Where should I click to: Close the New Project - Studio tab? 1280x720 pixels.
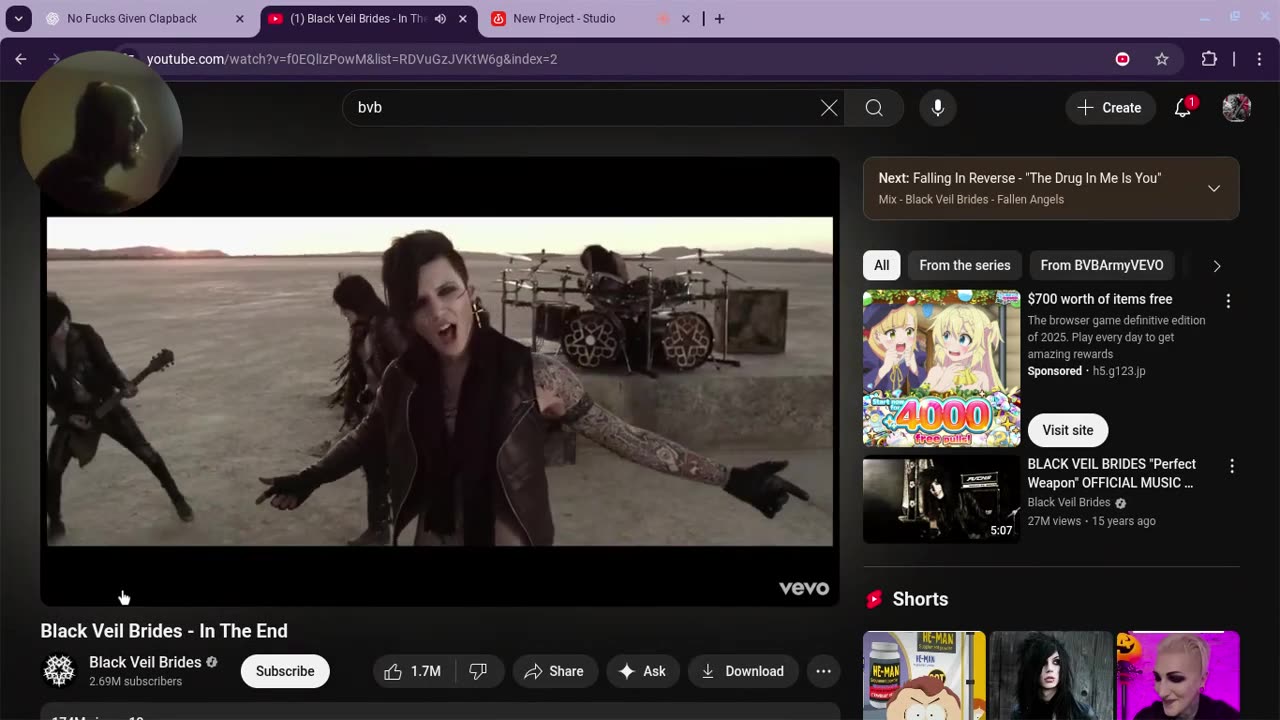(685, 18)
